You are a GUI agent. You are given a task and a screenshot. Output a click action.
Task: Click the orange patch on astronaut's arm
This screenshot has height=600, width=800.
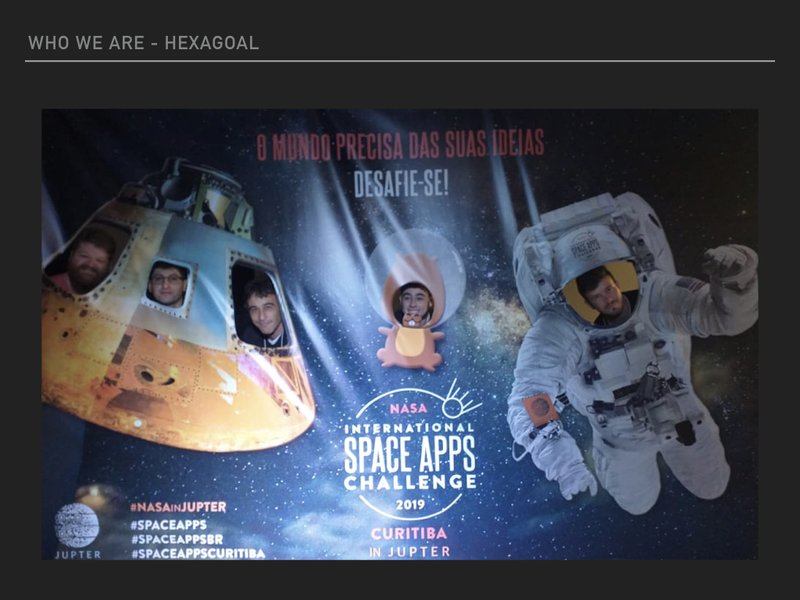point(539,410)
